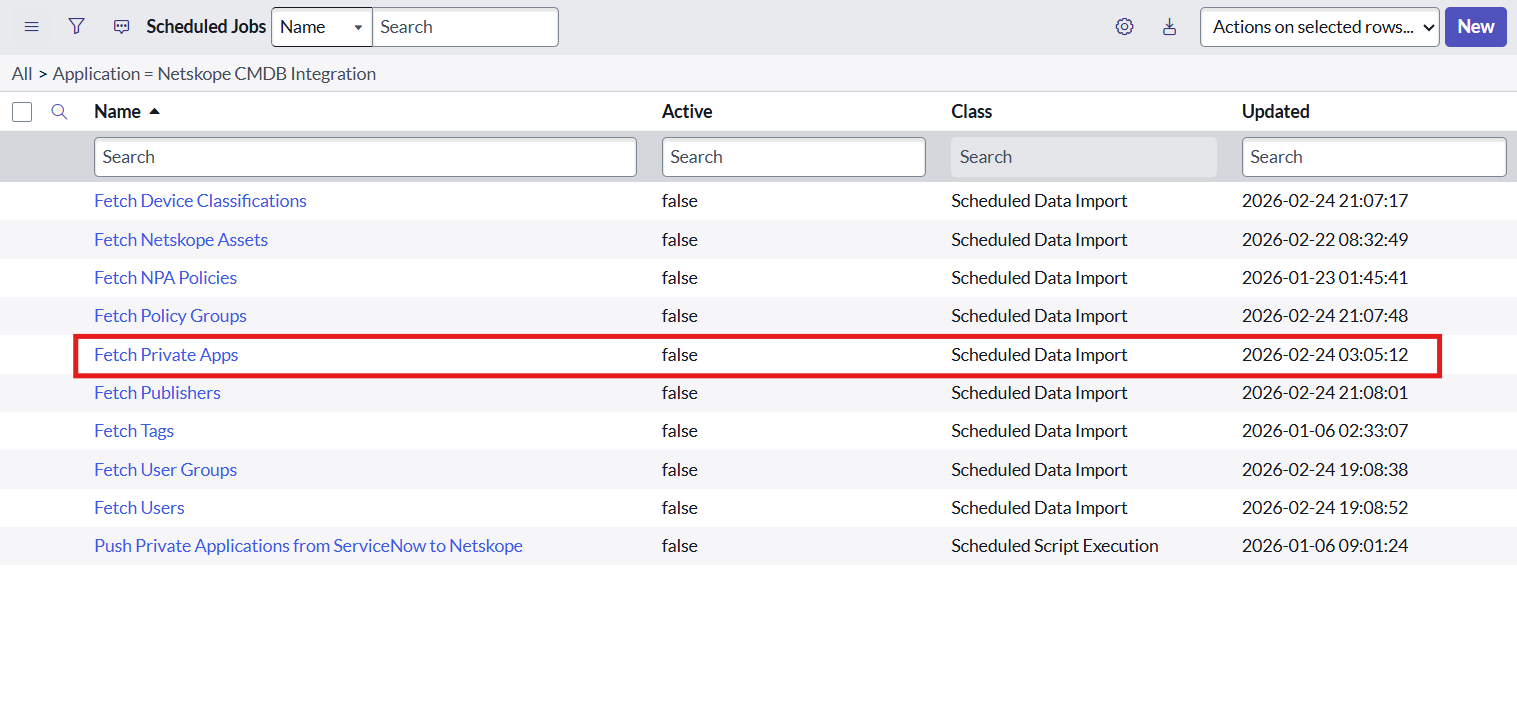Viewport: 1517px width, 707px height.
Task: Click updated date 2026-01-06 09:01:24
Action: (x=1325, y=546)
